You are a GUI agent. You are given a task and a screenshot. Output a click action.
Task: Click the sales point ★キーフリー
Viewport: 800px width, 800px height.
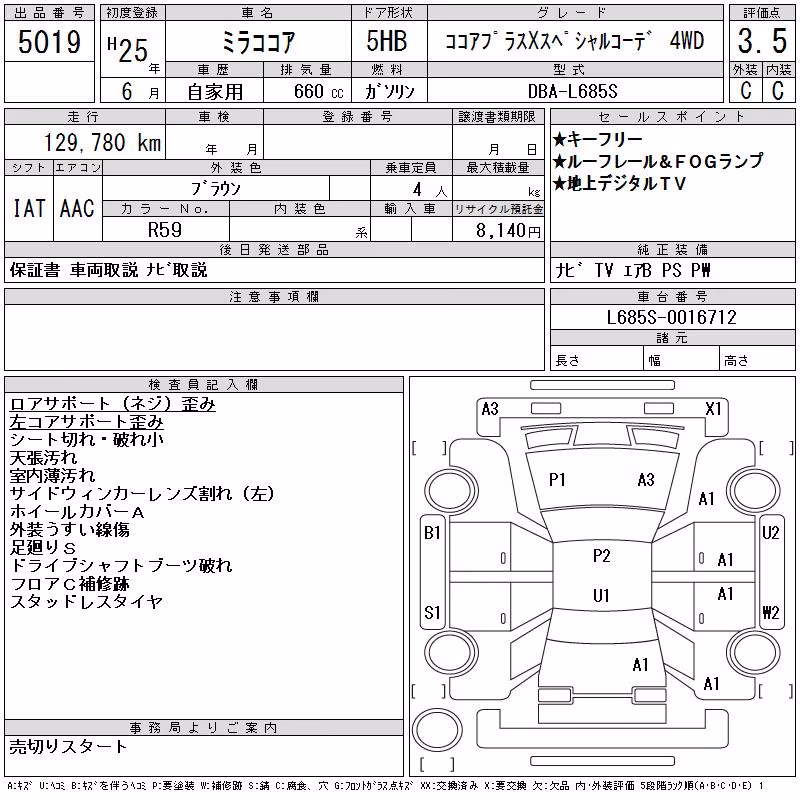click(597, 139)
